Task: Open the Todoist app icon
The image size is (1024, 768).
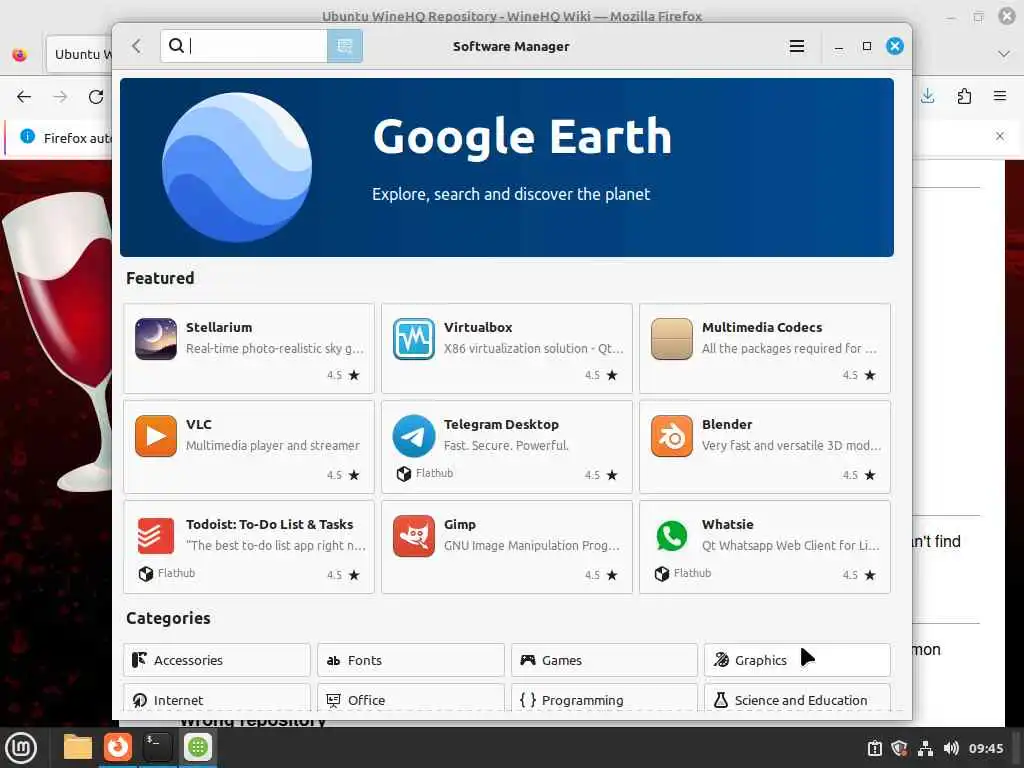Action: coord(155,536)
